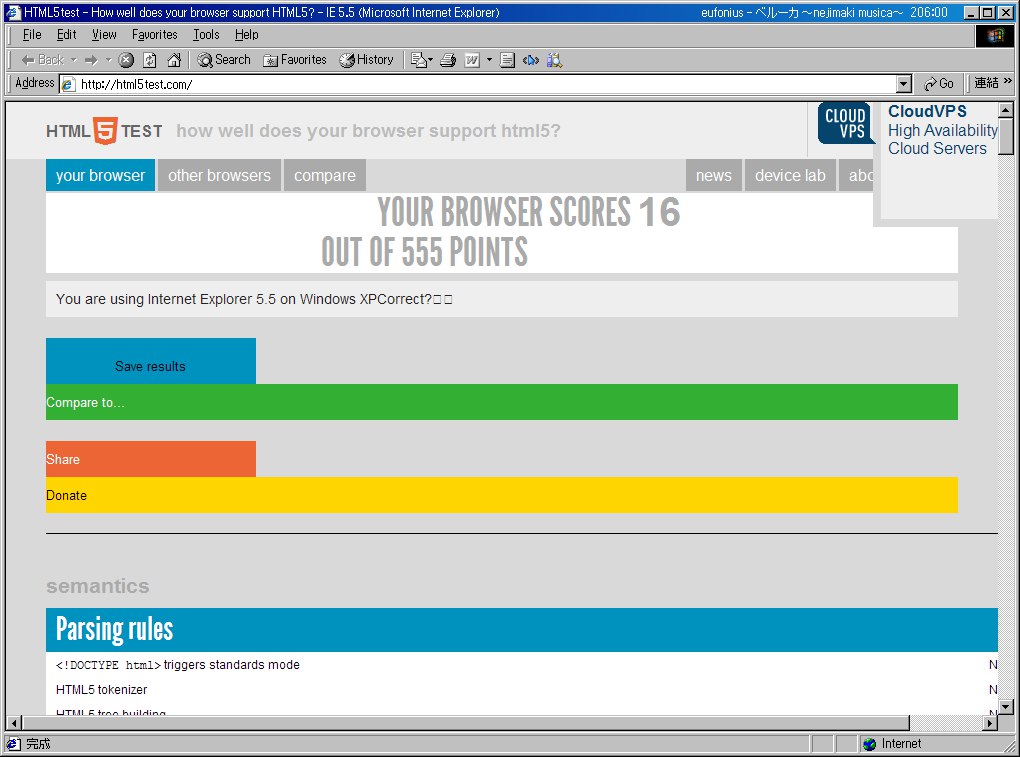Open the File menu
Viewport: 1020px width, 757px height.
(32, 34)
